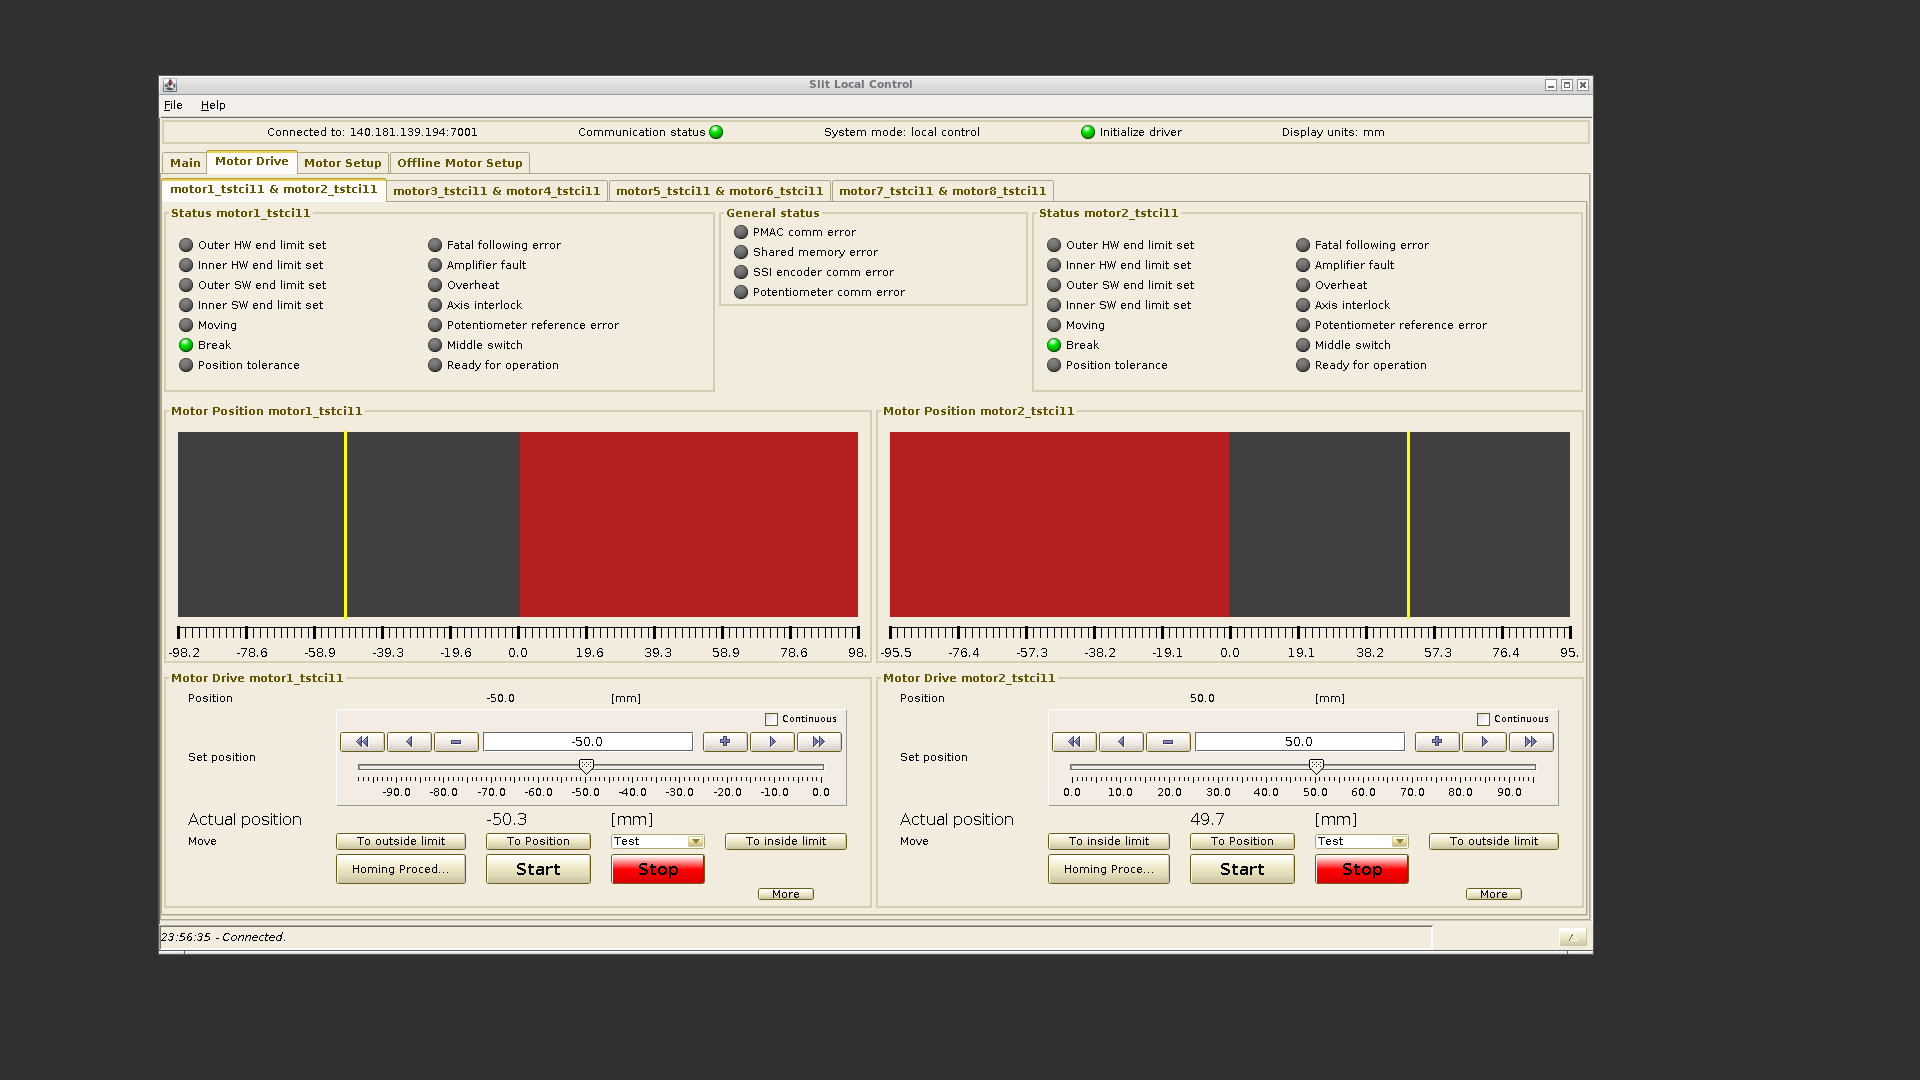Click motor1 More button
1920x1080 pixels.
pos(786,894)
